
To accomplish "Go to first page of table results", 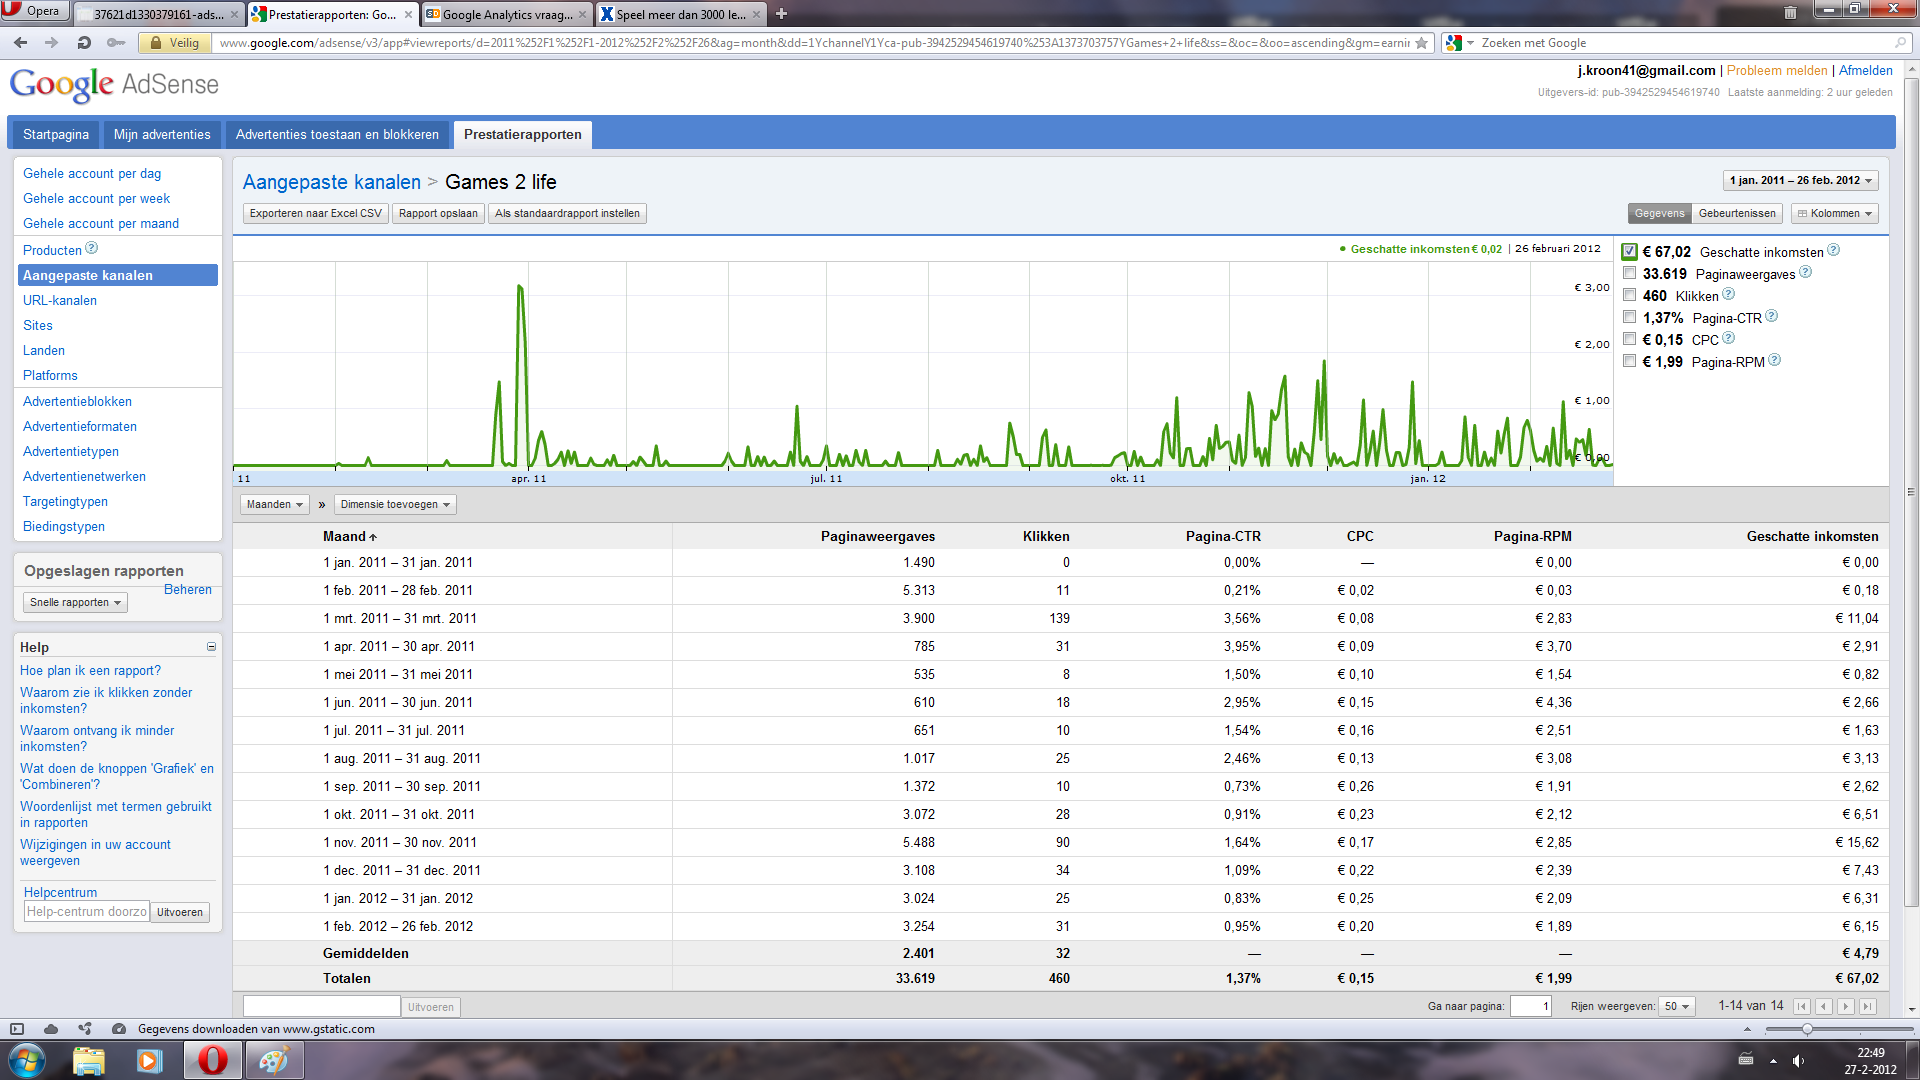I will point(1802,1007).
